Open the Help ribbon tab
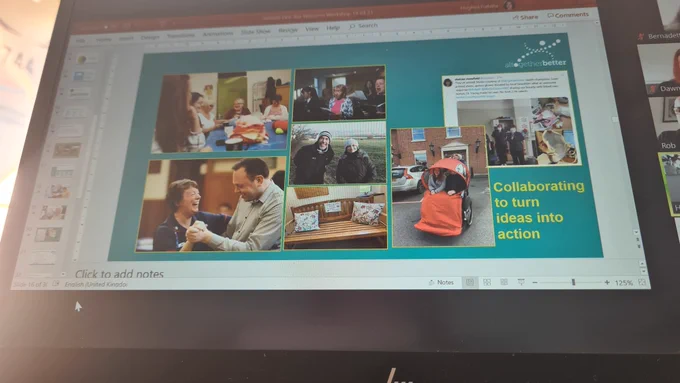Viewport: 680px width, 383px height. 333,28
